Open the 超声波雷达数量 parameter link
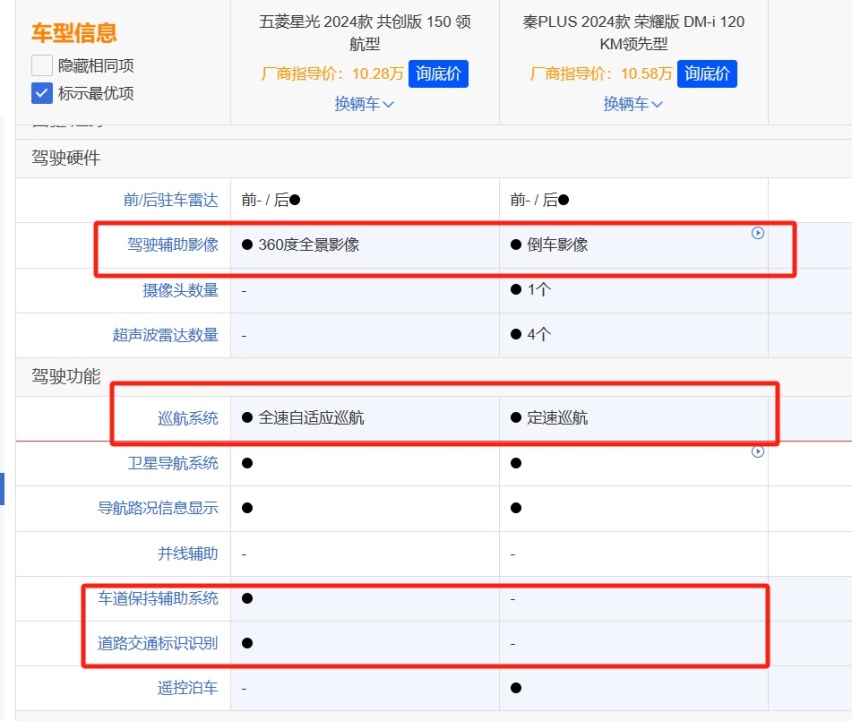852x721 pixels. pyautogui.click(x=165, y=335)
